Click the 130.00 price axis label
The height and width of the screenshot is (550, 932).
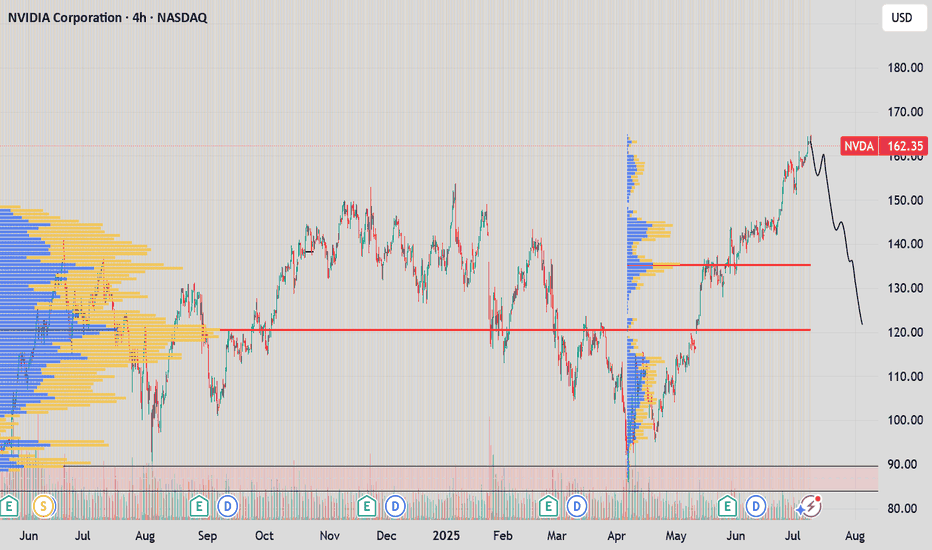click(905, 288)
